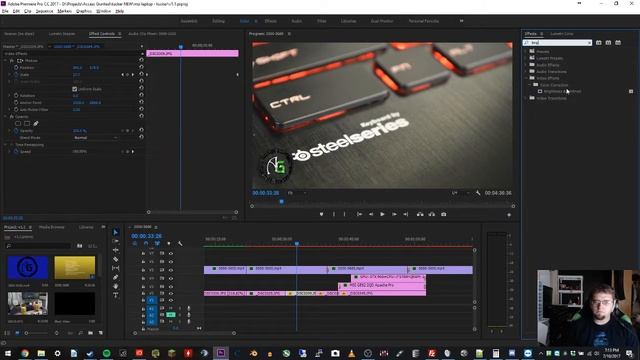Toggle Uniform Scale checkbox
Image resolution: width=640 pixels, height=360 pixels.
75,89
